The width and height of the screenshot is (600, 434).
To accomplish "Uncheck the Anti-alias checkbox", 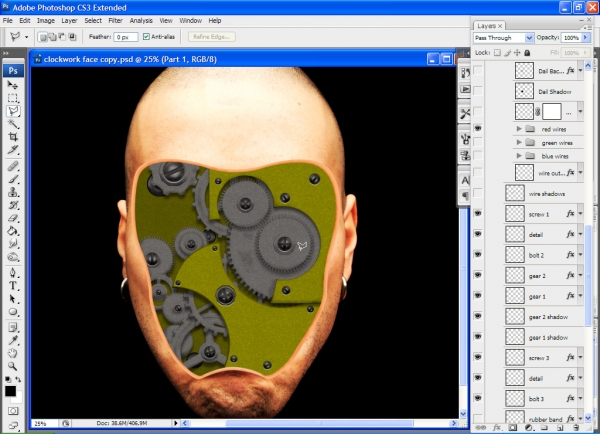I will pyautogui.click(x=146, y=37).
